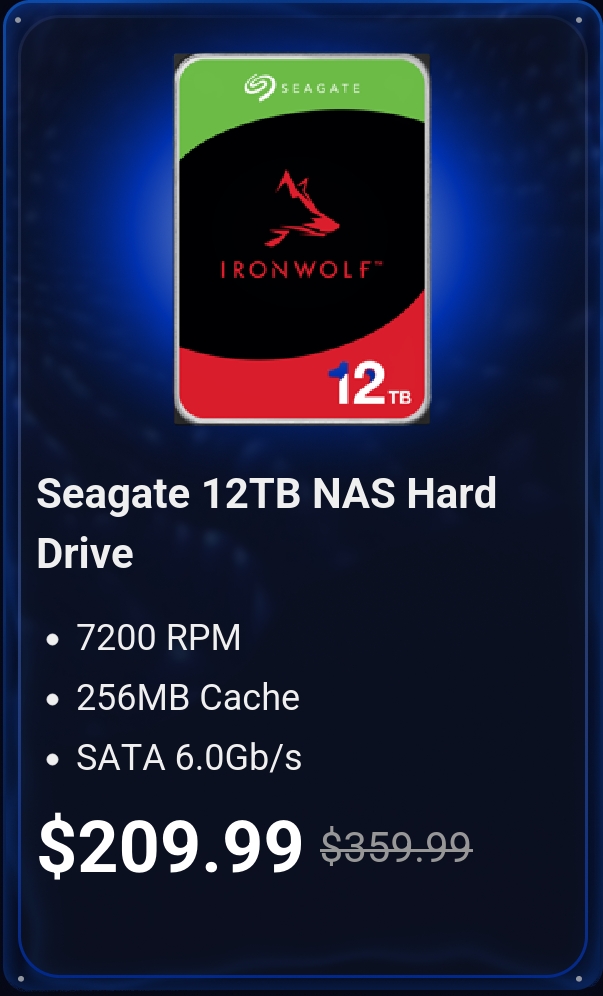Click the trademark symbol after IRONWOLF
This screenshot has width=603, height=996.
(x=377, y=264)
